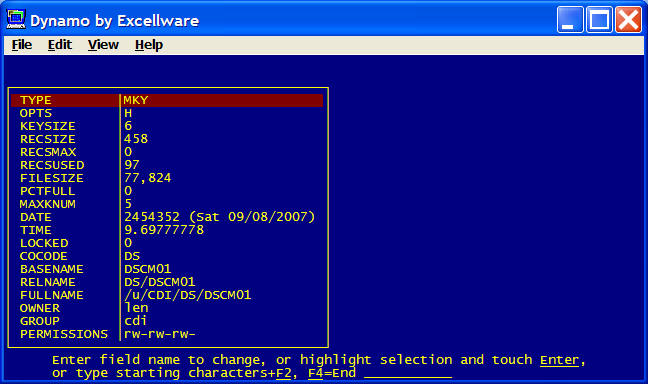Maximize the Dynamo window
Viewport: 648px width, 384px height.
599,19
